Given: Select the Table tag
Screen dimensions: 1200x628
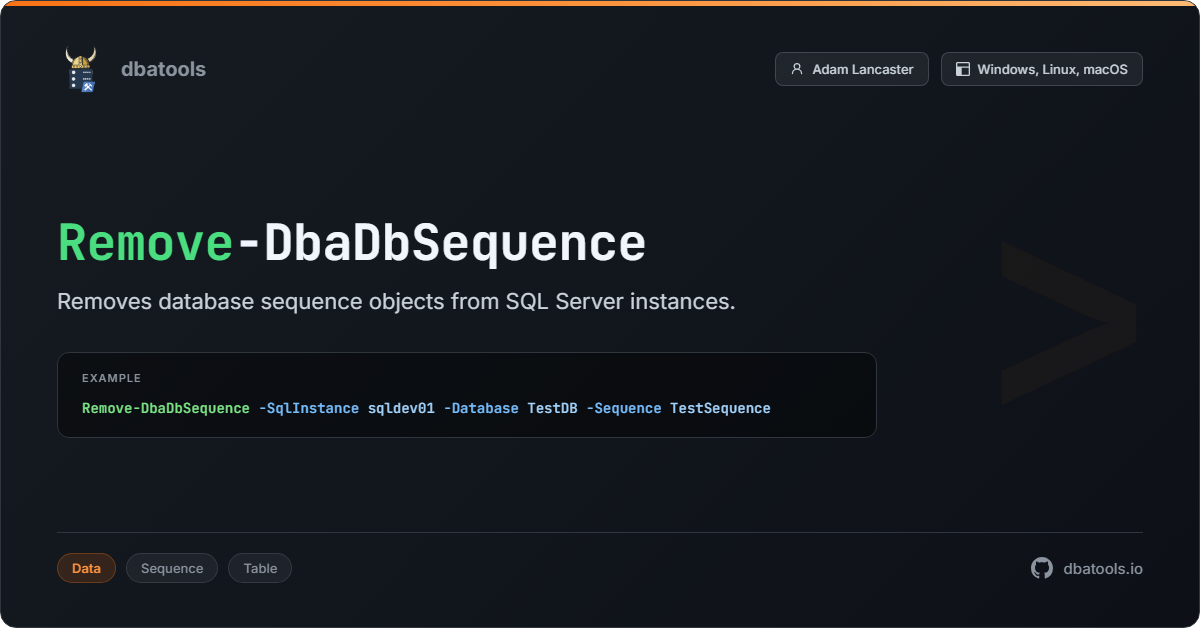Looking at the screenshot, I should (x=260, y=568).
